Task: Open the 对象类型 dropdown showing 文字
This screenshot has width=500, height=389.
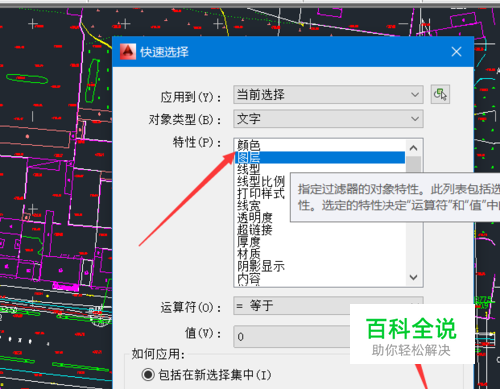Action: click(328, 119)
